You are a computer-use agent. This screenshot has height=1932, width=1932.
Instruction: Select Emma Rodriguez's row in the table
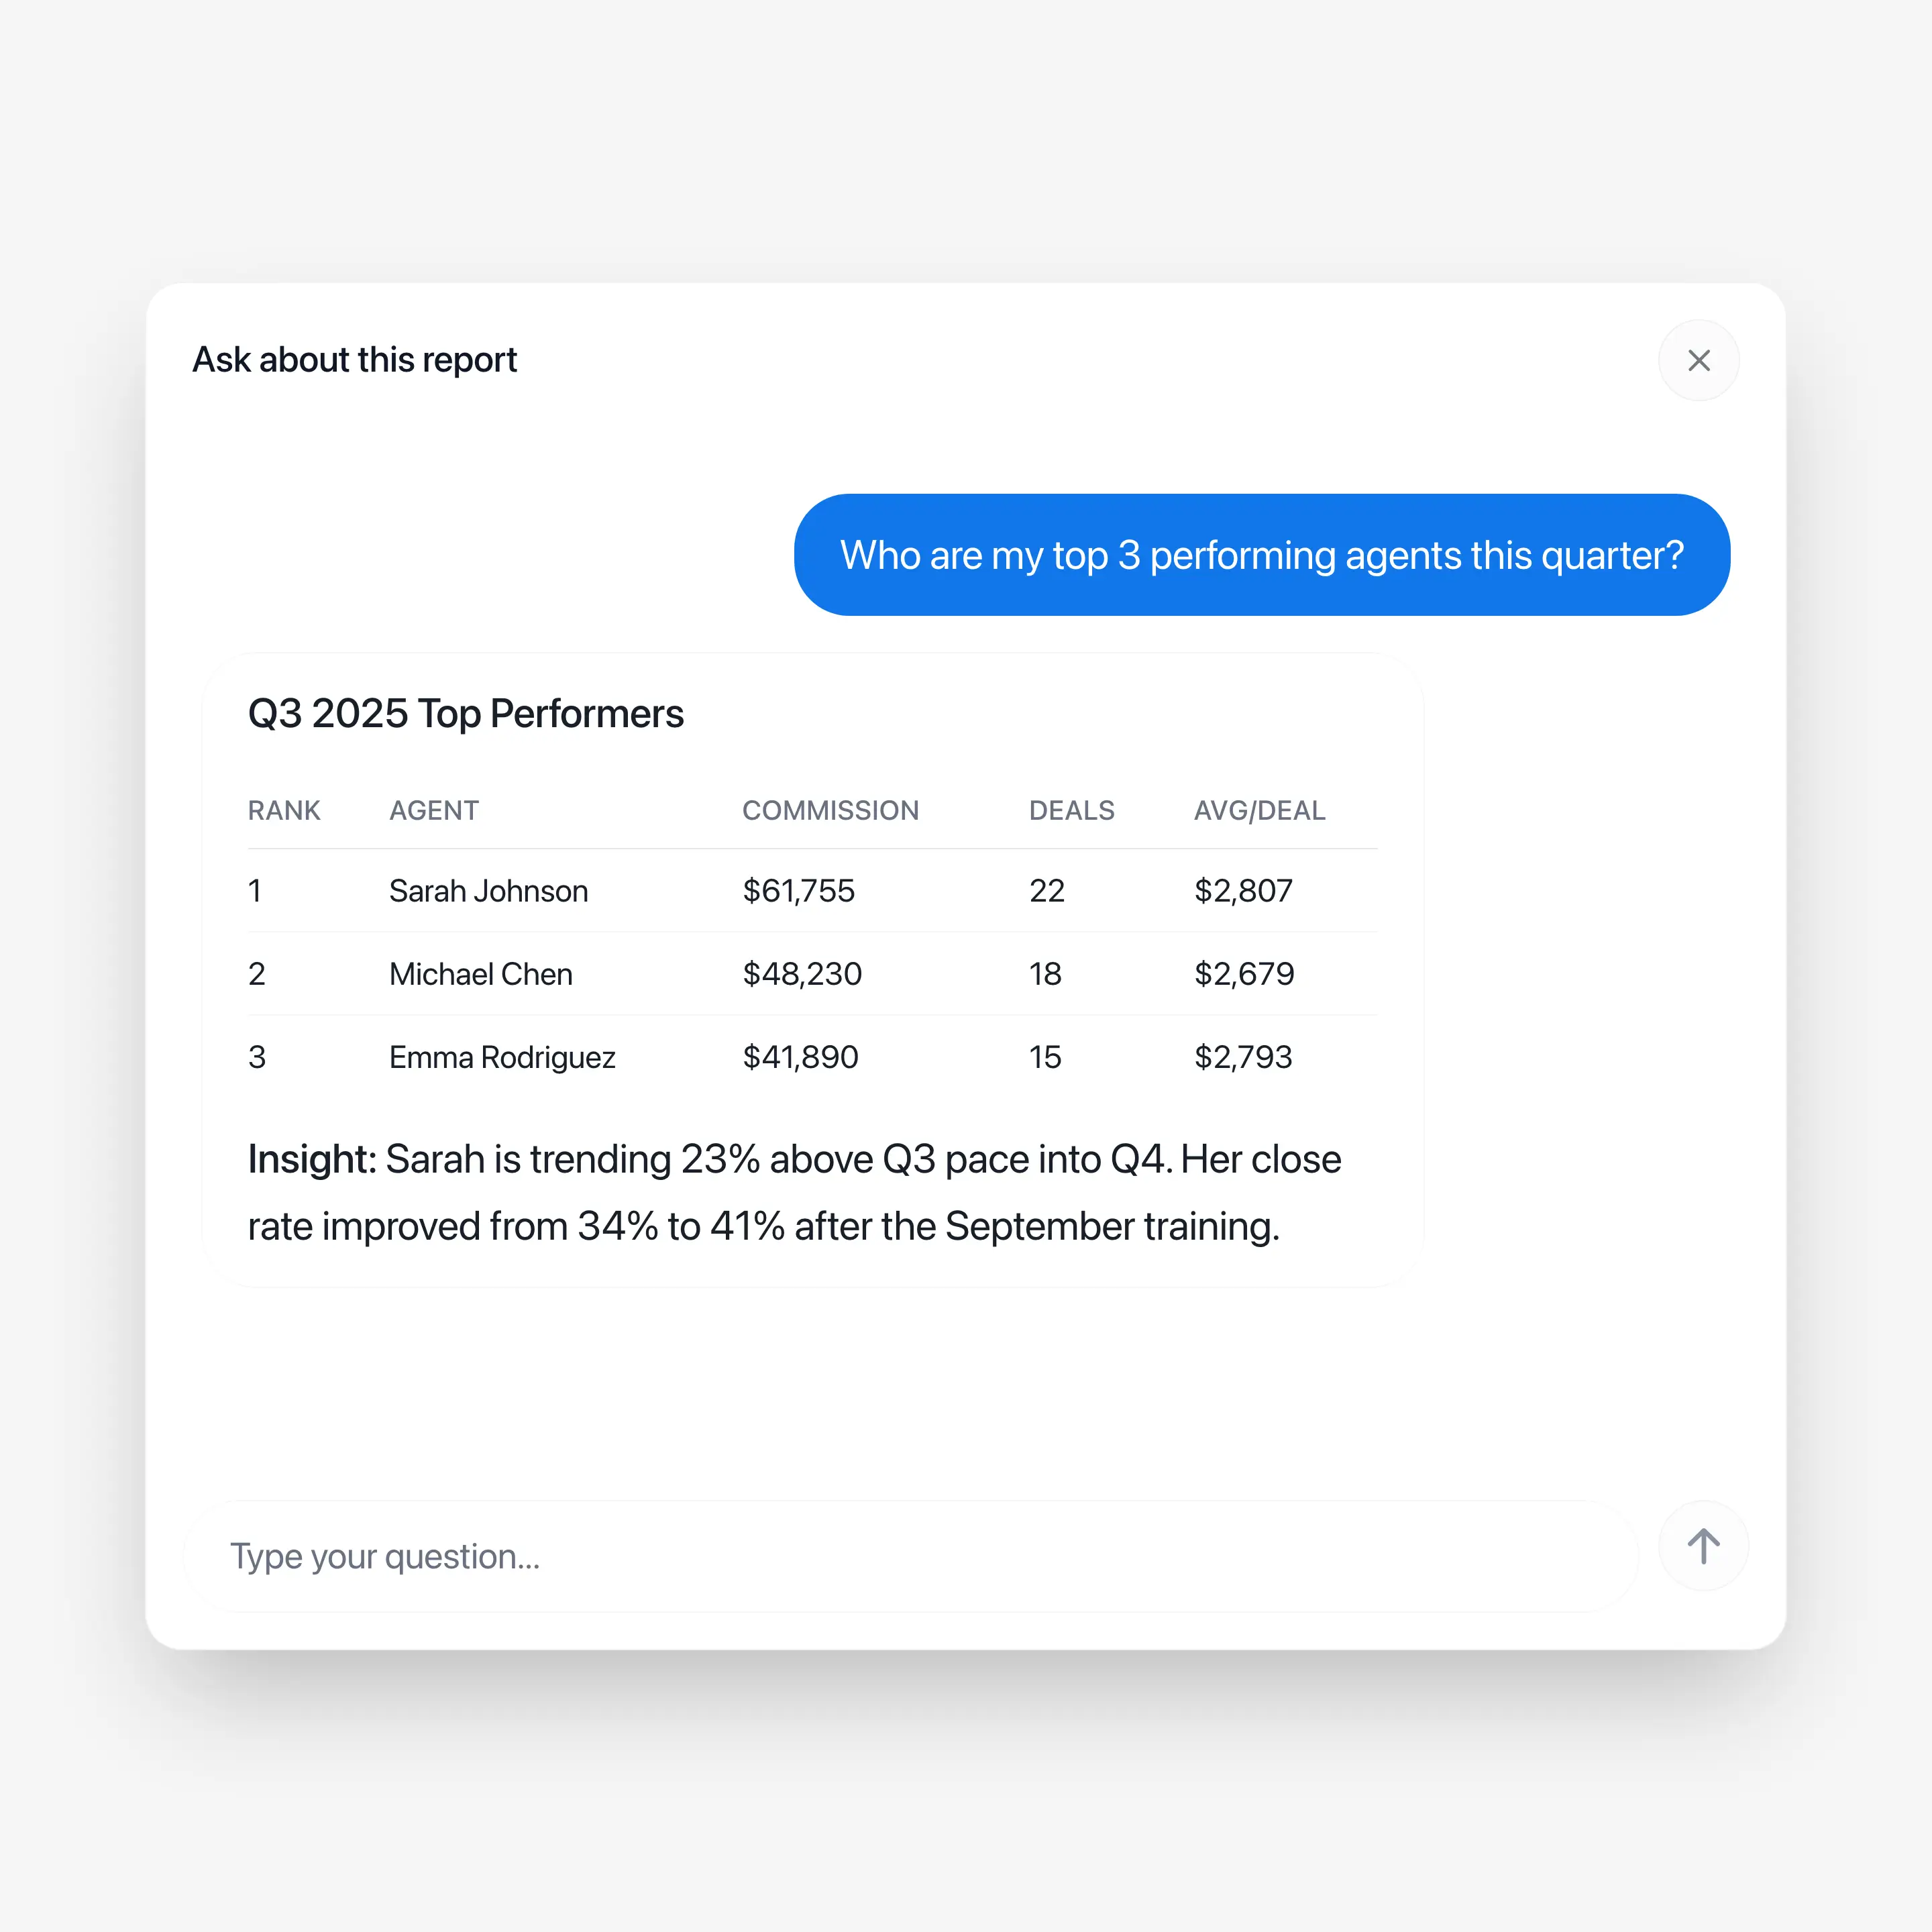pyautogui.click(x=812, y=1057)
